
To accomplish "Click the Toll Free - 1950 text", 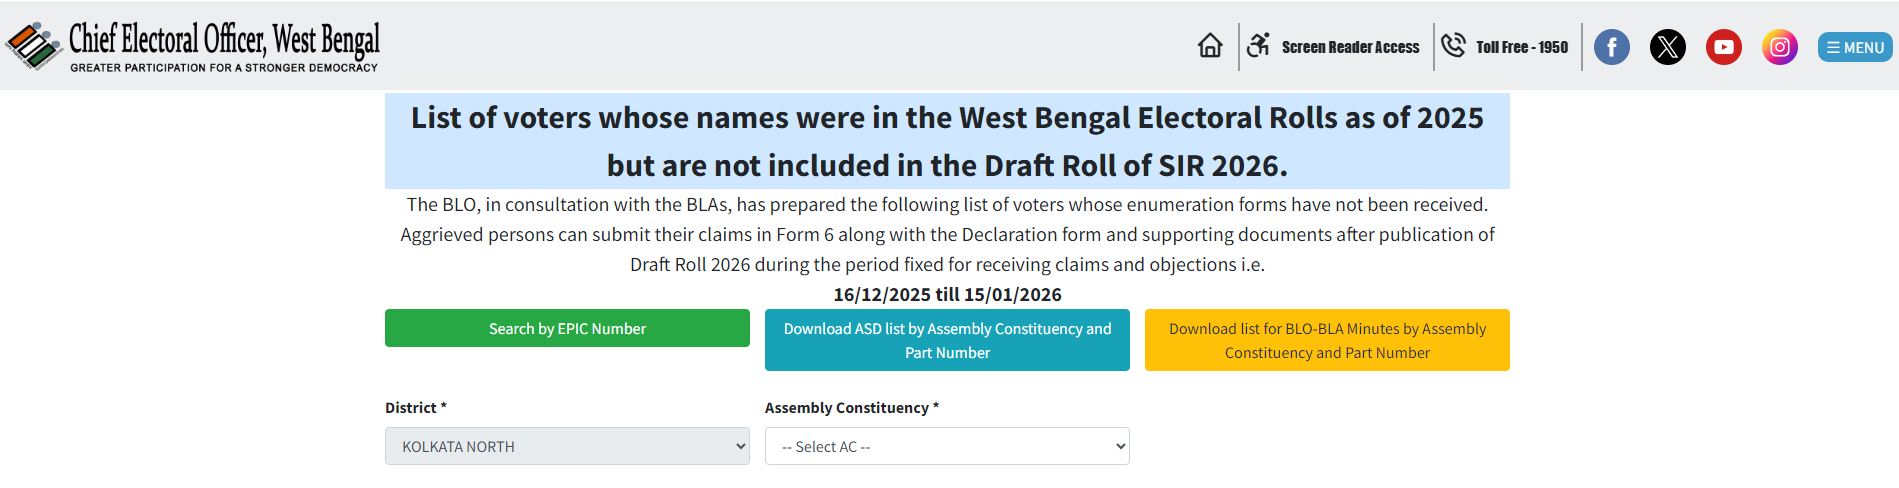I will coord(1521,47).
